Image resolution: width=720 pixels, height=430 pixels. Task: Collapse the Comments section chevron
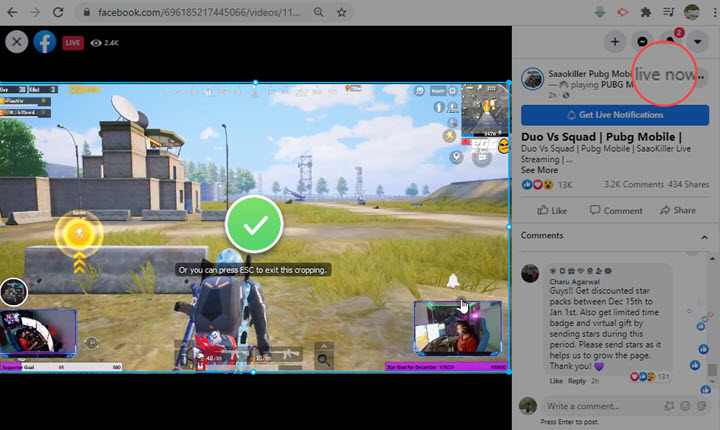[x=704, y=237]
